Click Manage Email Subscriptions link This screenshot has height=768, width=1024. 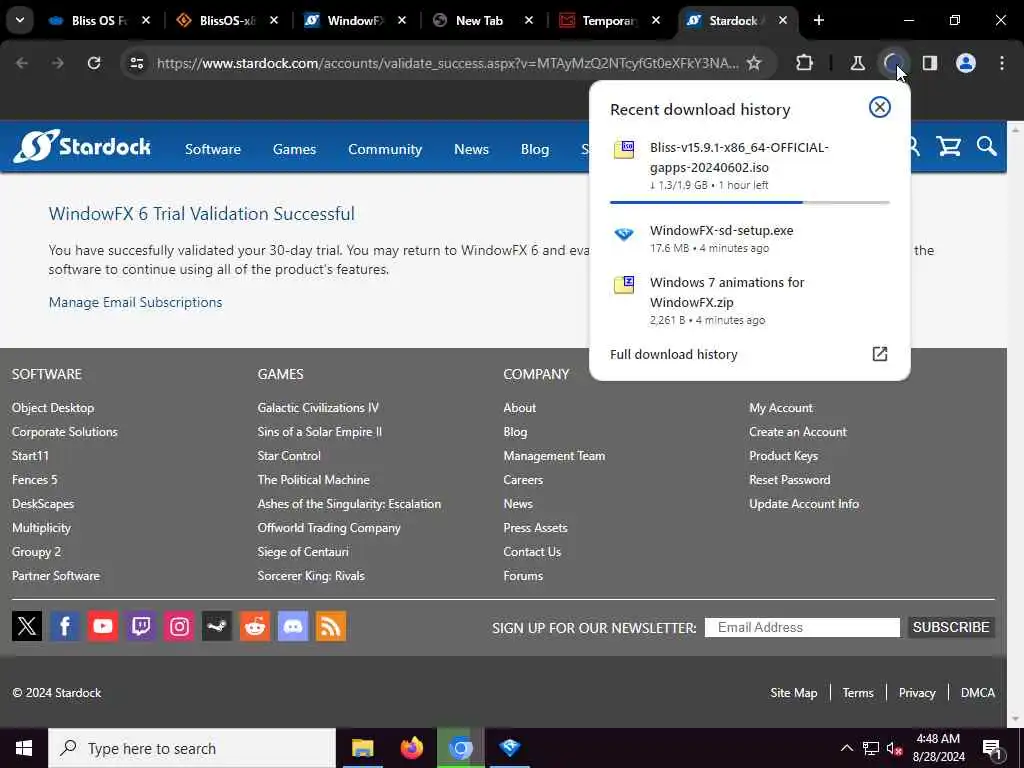click(135, 302)
